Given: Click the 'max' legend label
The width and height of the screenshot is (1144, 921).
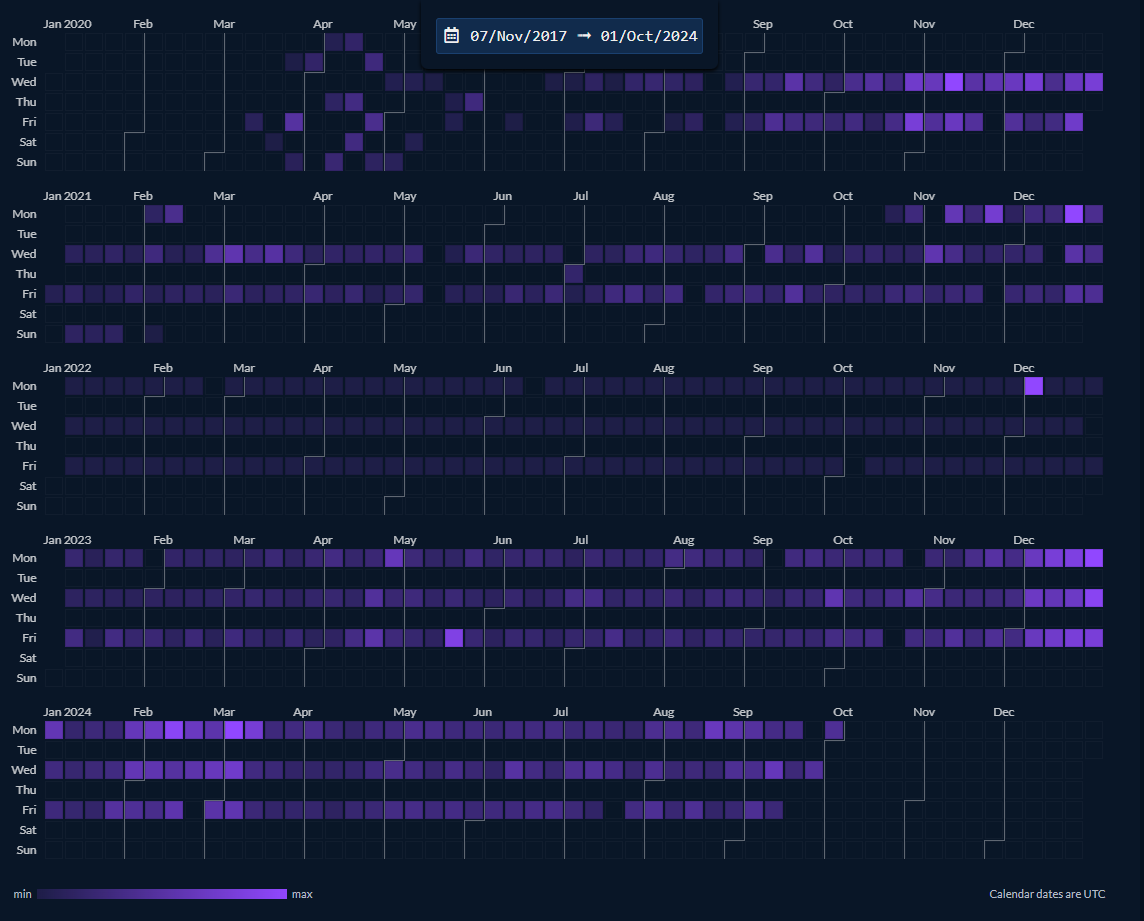Looking at the screenshot, I should (302, 894).
